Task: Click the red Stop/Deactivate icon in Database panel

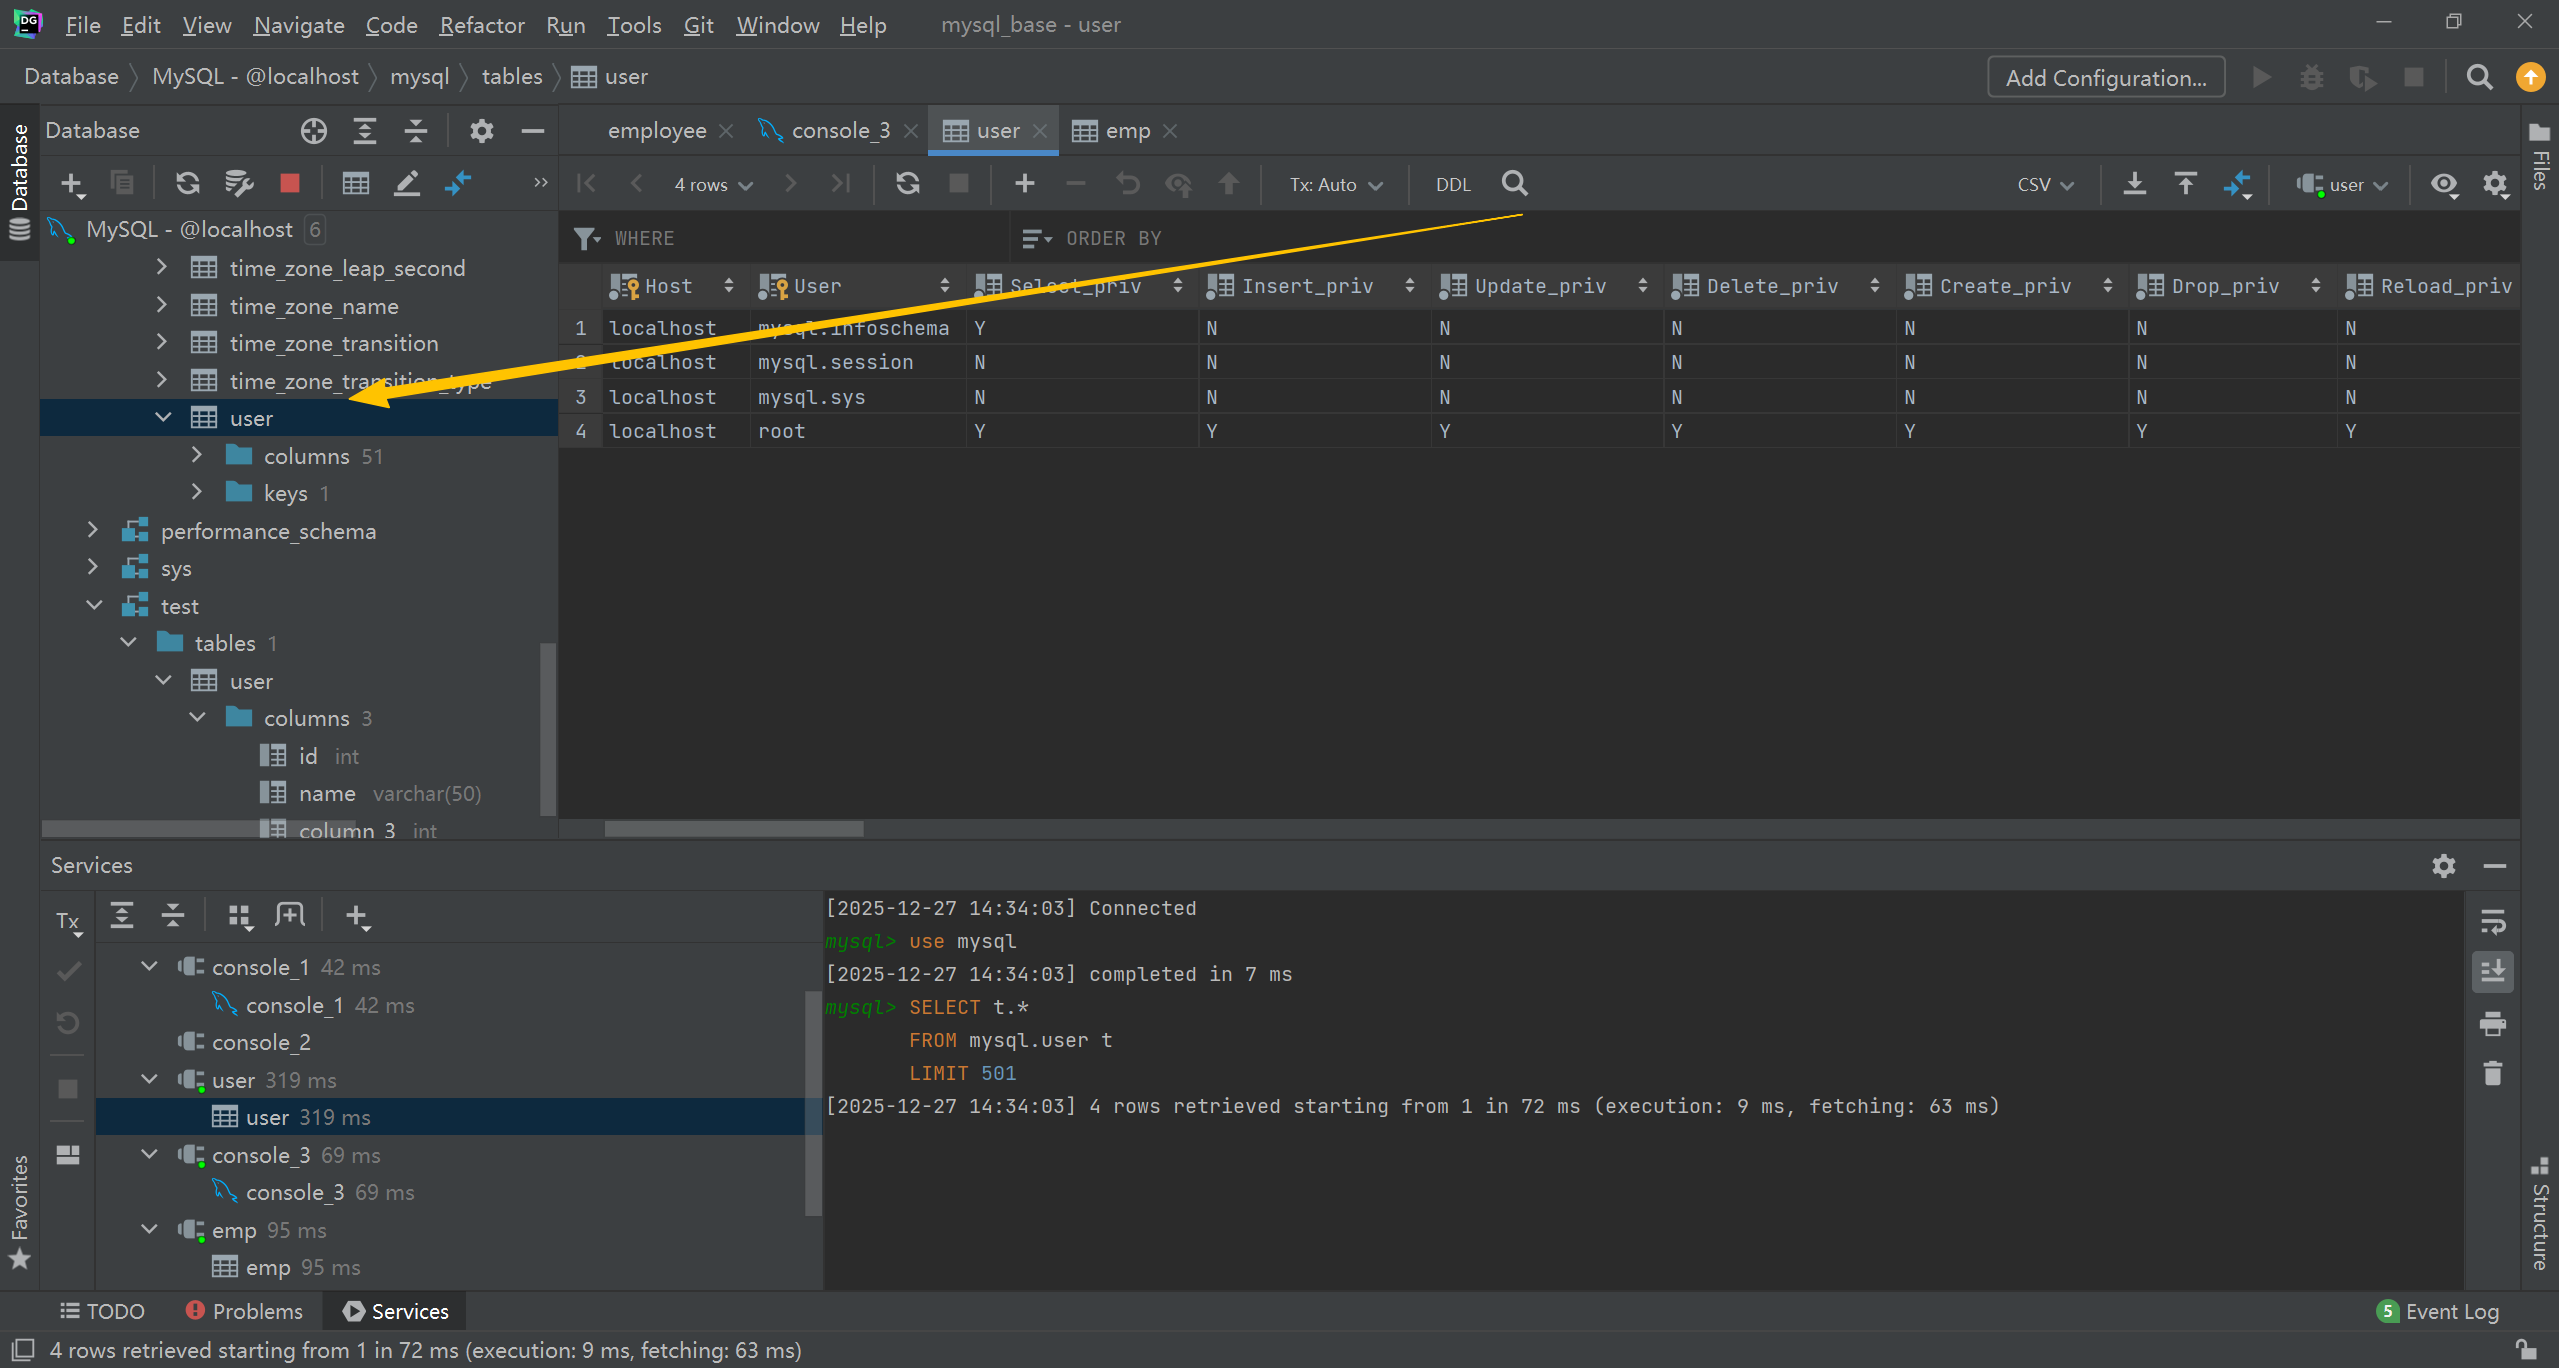Action: 290,184
